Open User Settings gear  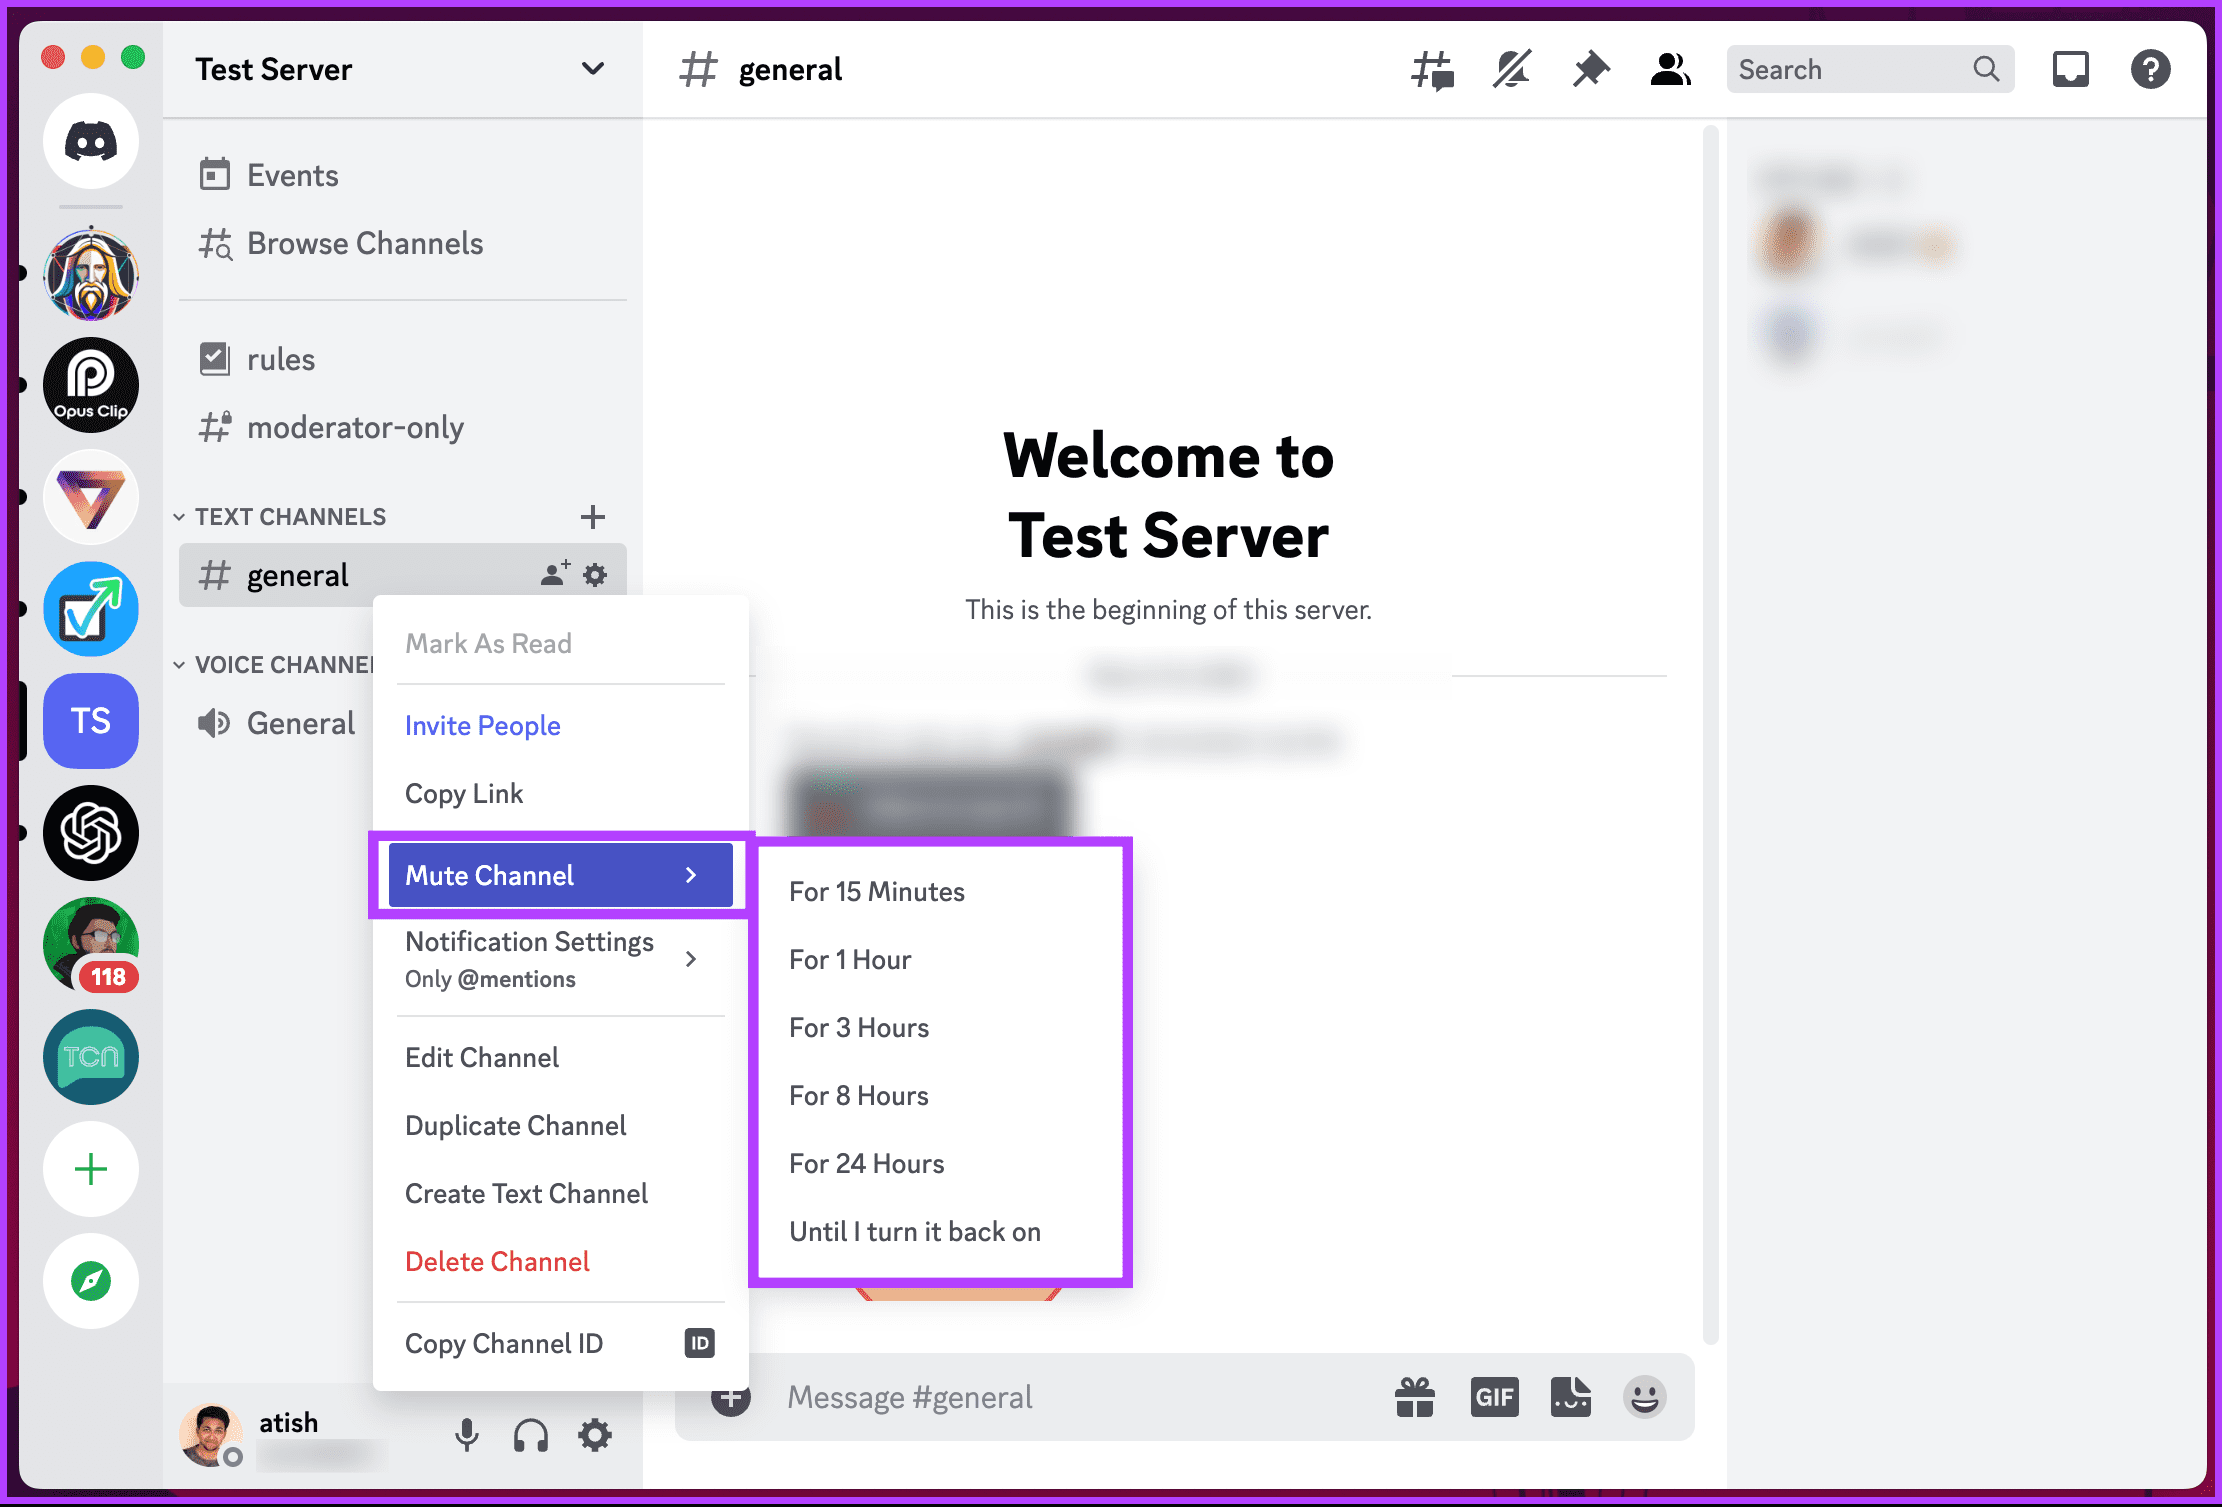(595, 1435)
